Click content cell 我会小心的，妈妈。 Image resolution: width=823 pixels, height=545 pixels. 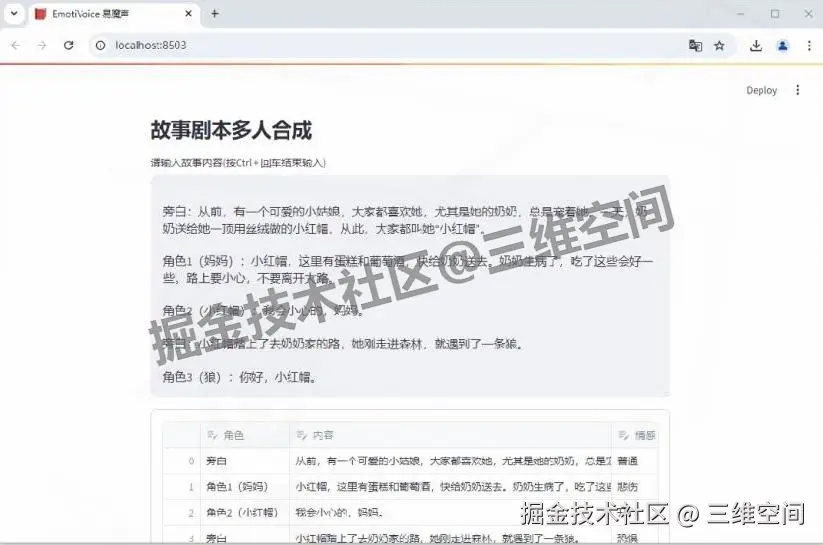coord(450,512)
